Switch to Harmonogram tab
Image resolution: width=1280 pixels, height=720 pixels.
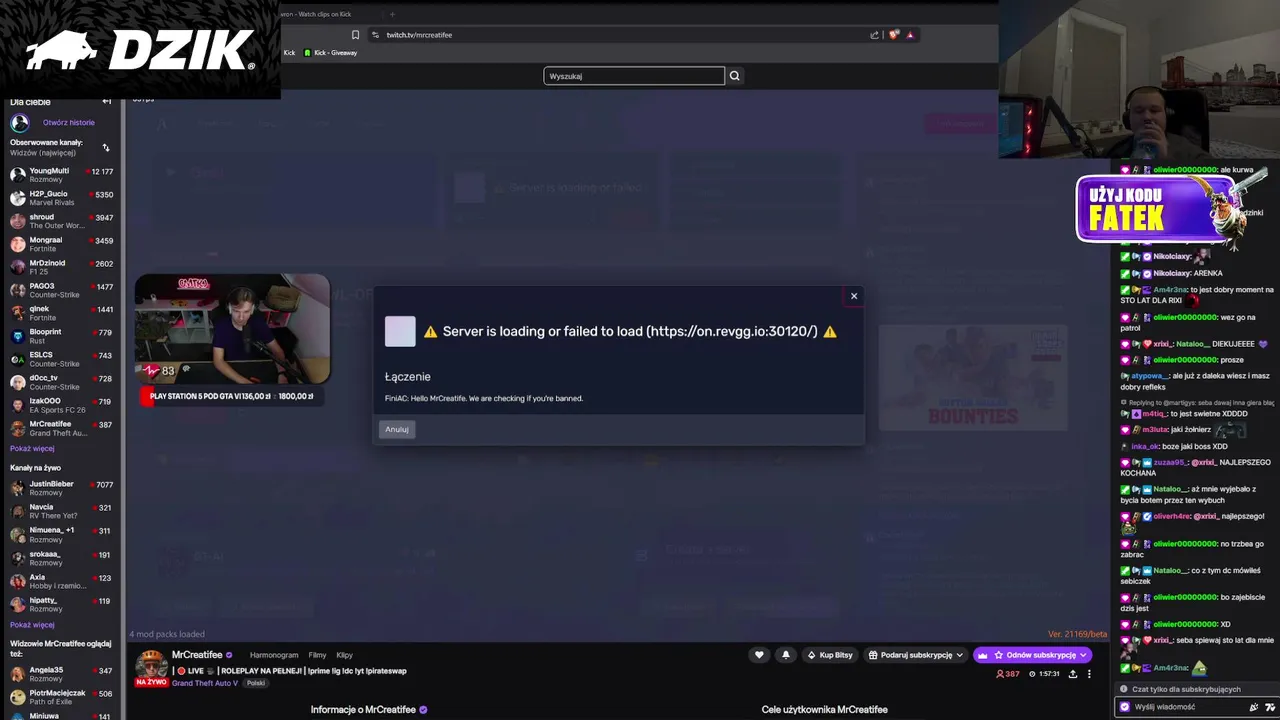point(274,655)
